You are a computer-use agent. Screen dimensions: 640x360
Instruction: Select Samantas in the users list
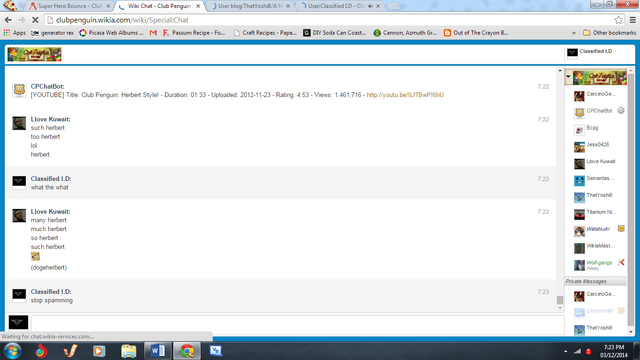click(x=594, y=180)
